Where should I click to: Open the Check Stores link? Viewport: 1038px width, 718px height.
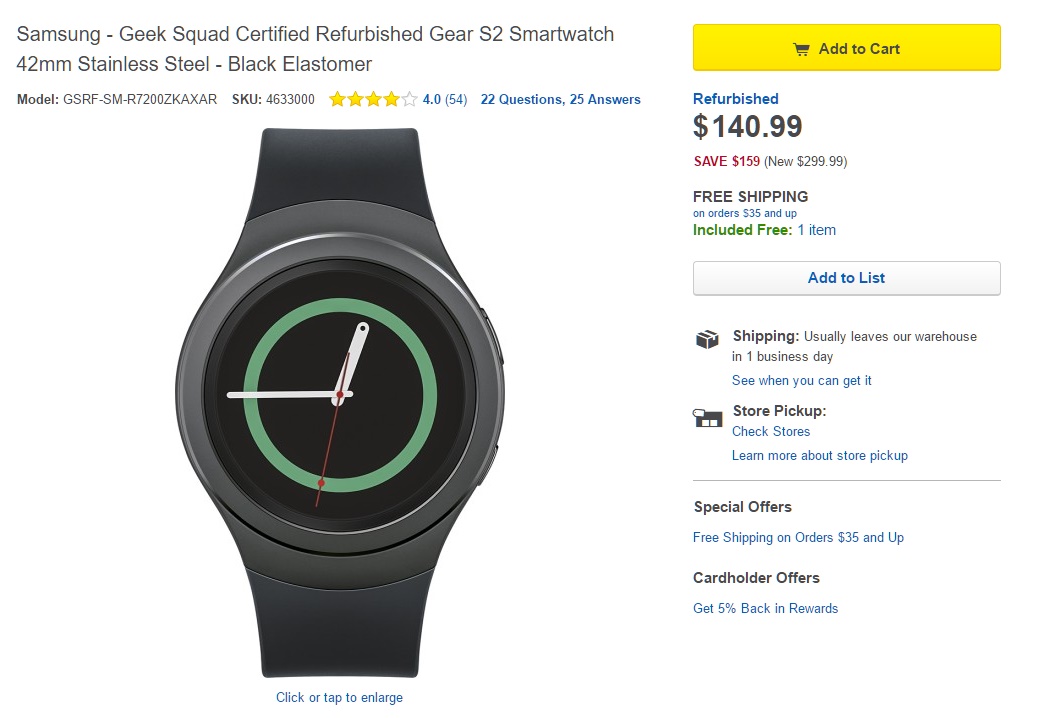tap(770, 431)
